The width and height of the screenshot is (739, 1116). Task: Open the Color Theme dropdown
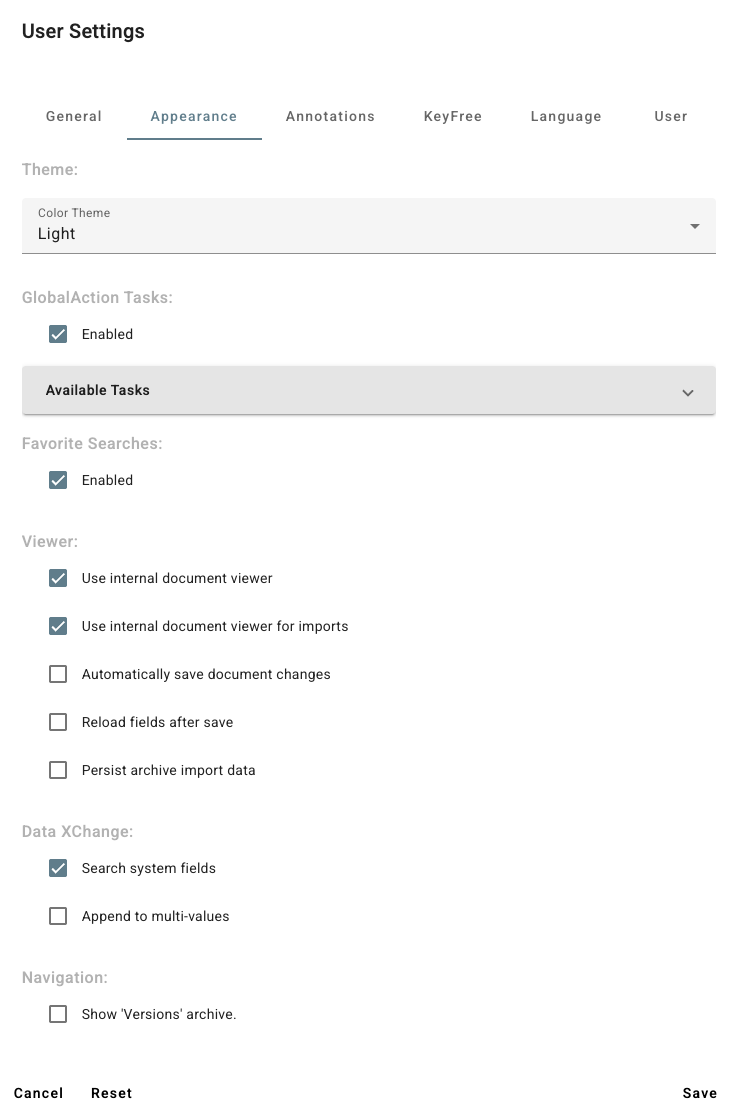coord(368,226)
